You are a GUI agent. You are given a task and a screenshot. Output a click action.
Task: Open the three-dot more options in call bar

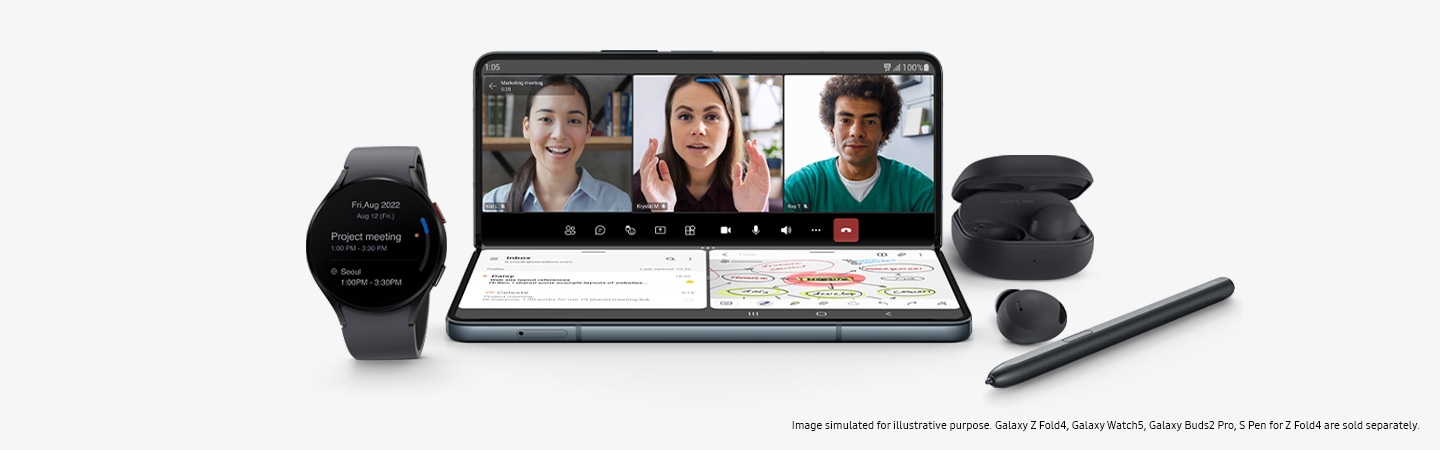pos(816,230)
